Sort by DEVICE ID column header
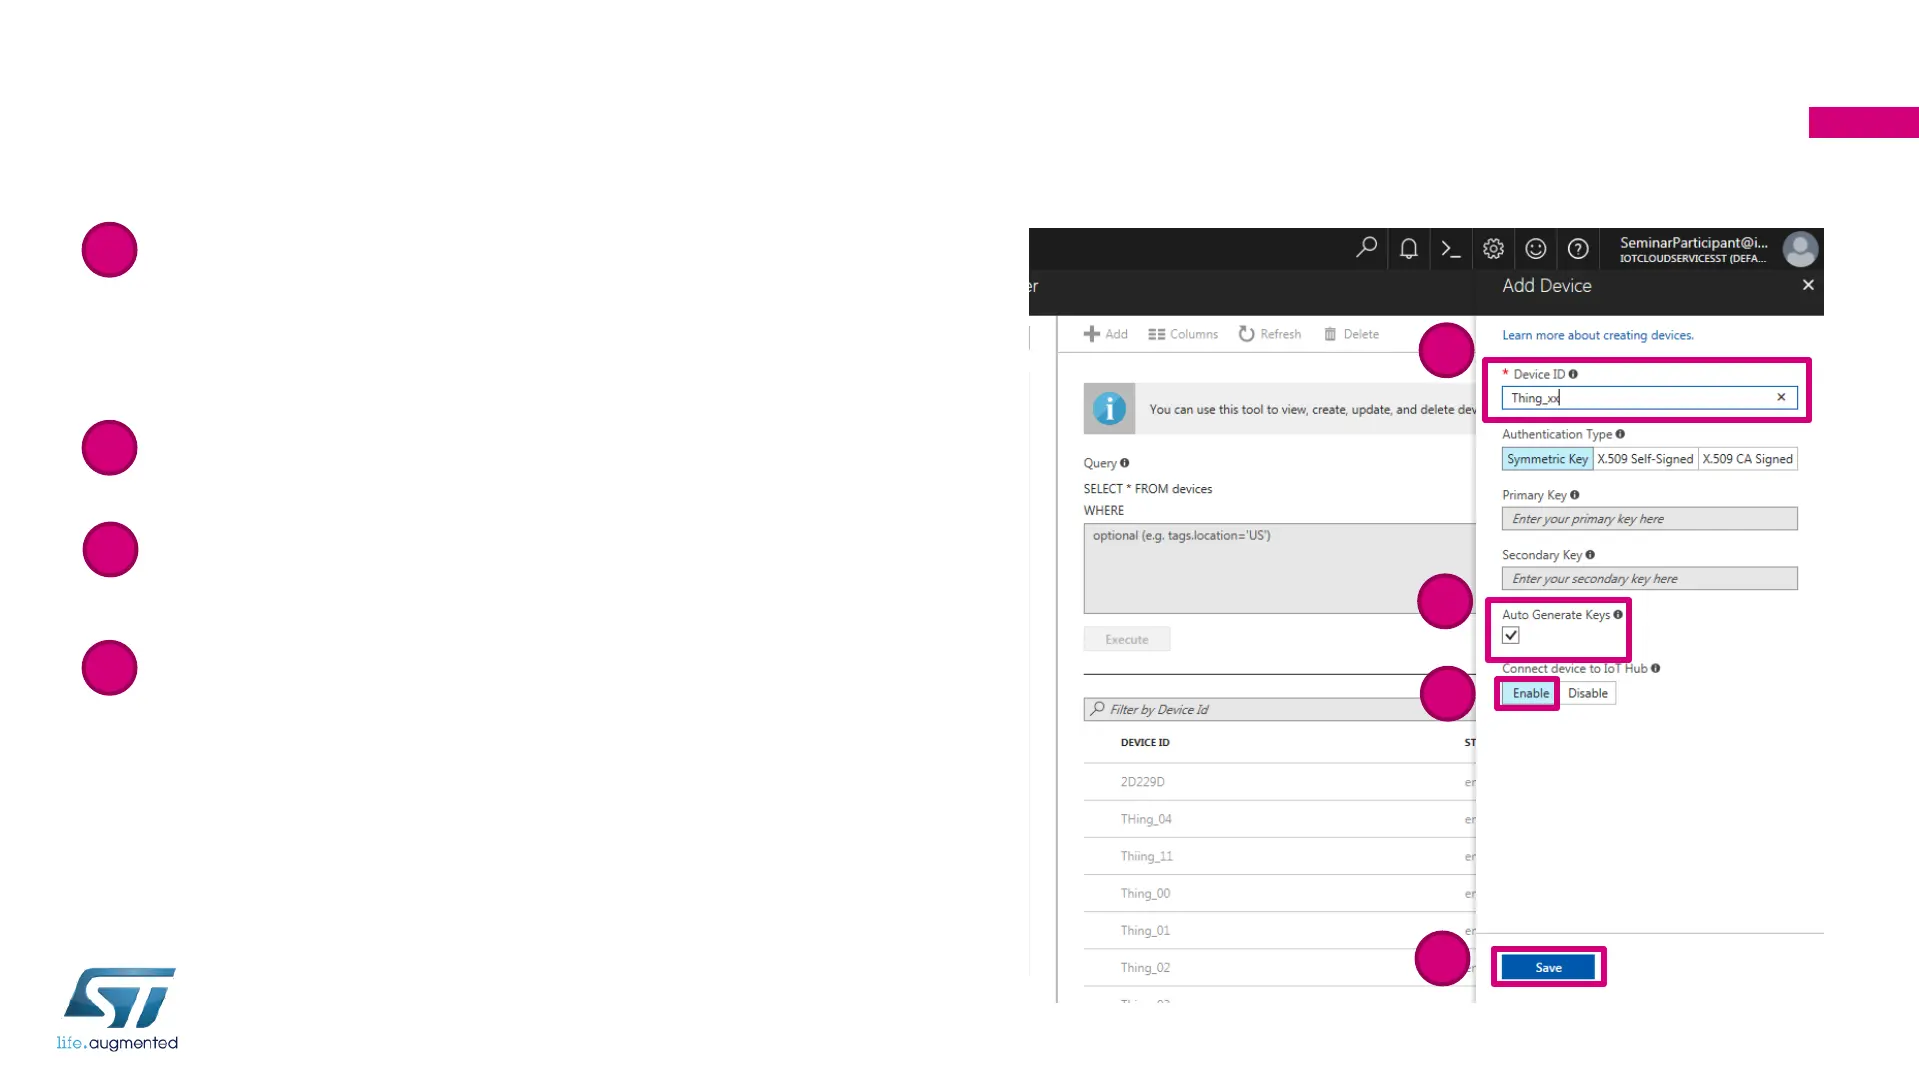Image resolution: width=1919 pixels, height=1080 pixels. click(x=1145, y=742)
